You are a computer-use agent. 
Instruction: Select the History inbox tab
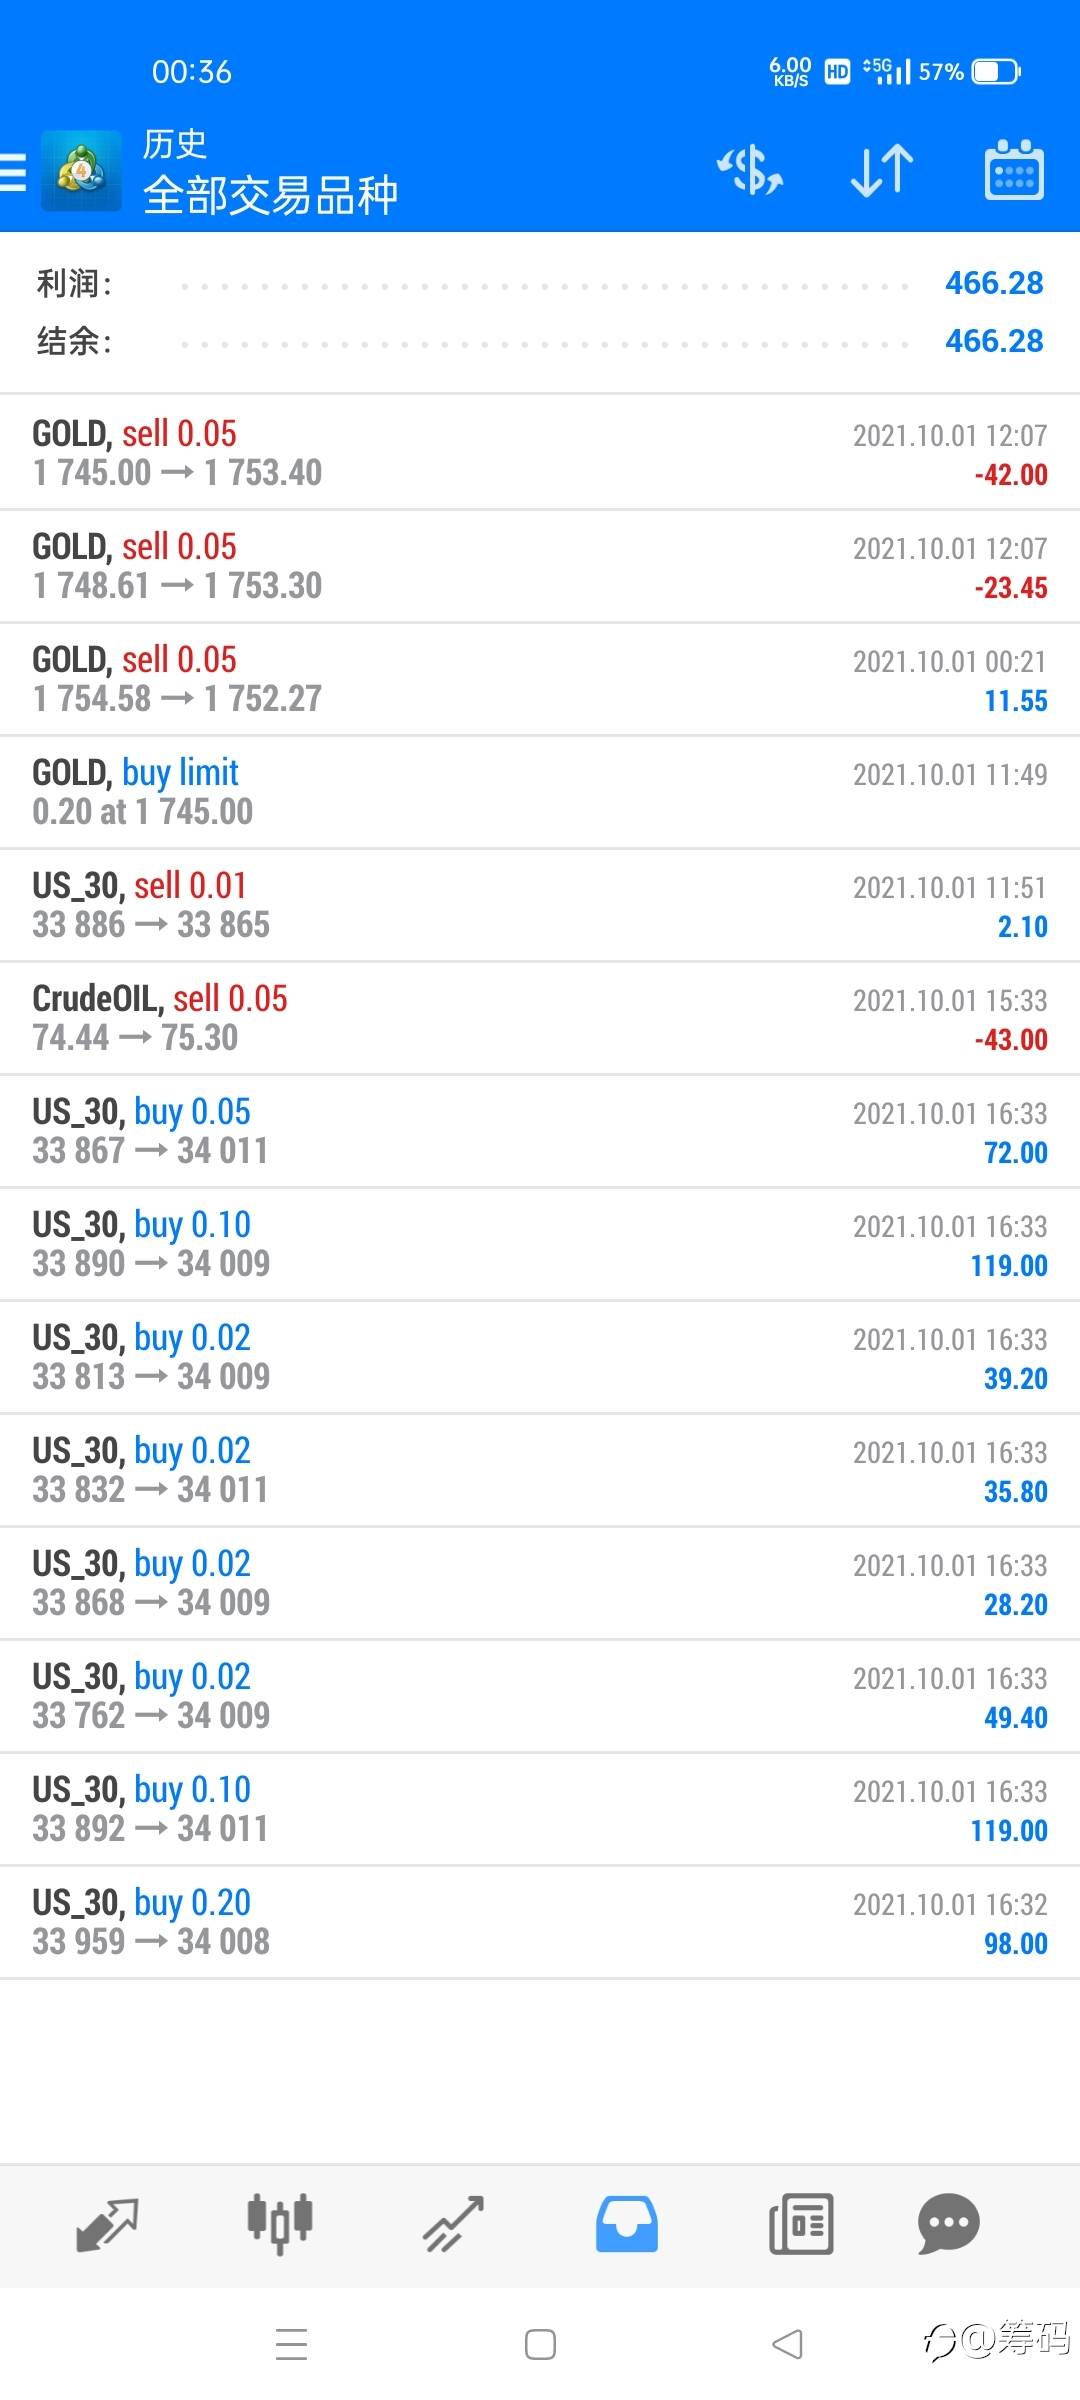pos(627,2224)
